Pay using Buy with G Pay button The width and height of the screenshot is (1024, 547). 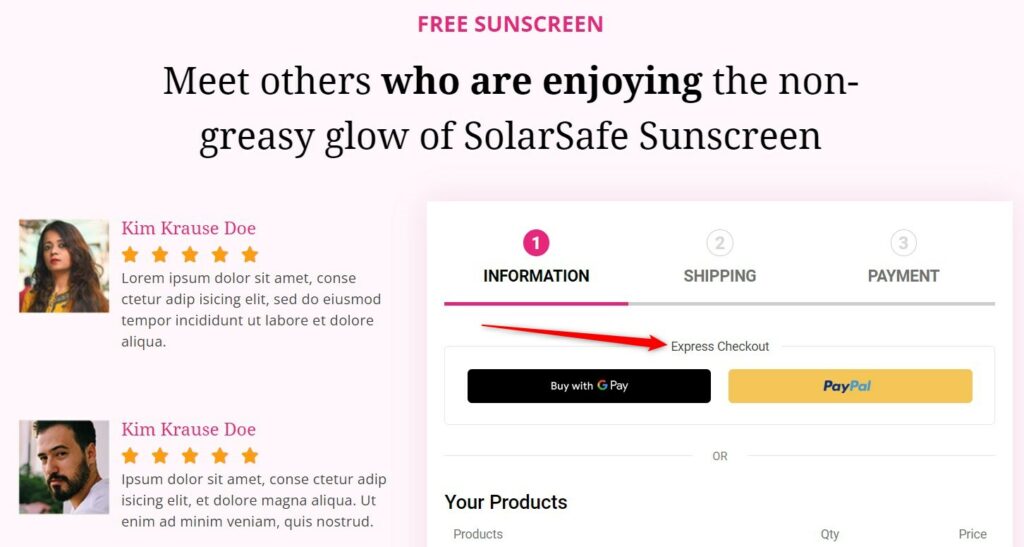[589, 386]
